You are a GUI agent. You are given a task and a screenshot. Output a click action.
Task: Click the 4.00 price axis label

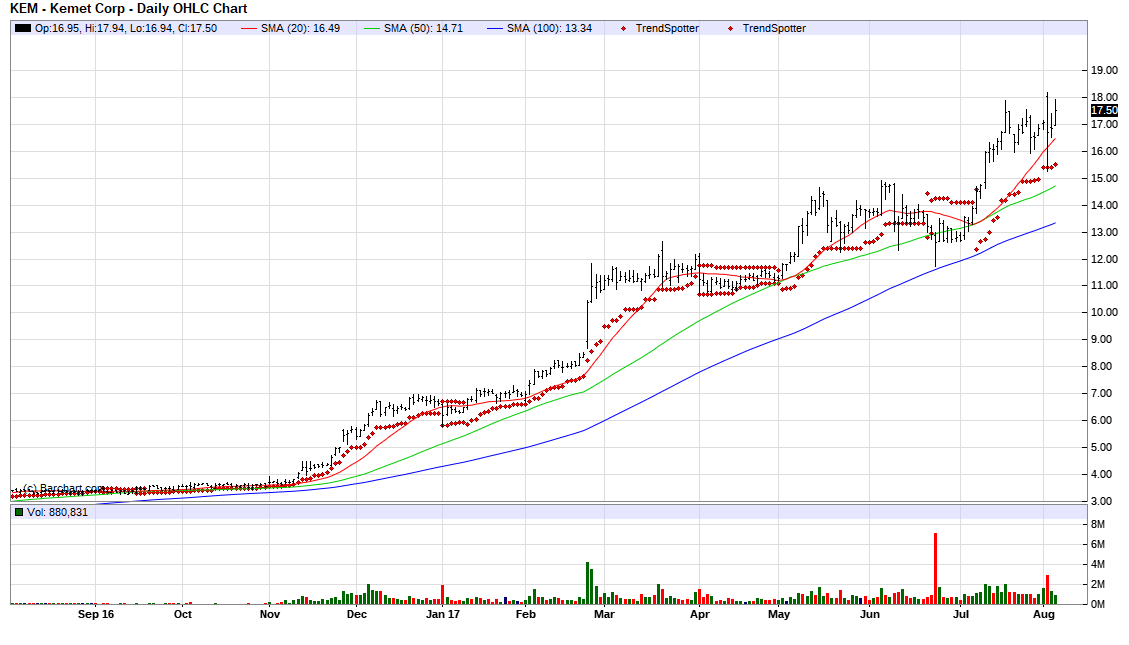tap(1101, 474)
